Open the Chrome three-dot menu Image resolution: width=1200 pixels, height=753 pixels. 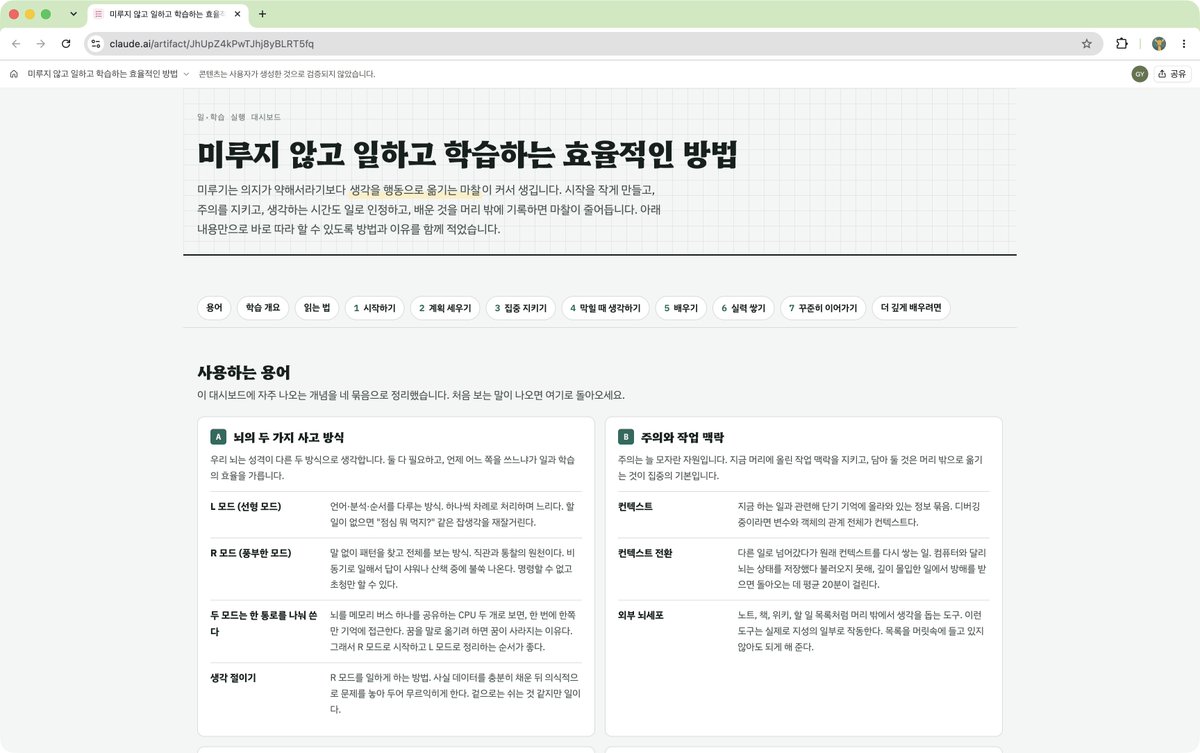pyautogui.click(x=1185, y=44)
